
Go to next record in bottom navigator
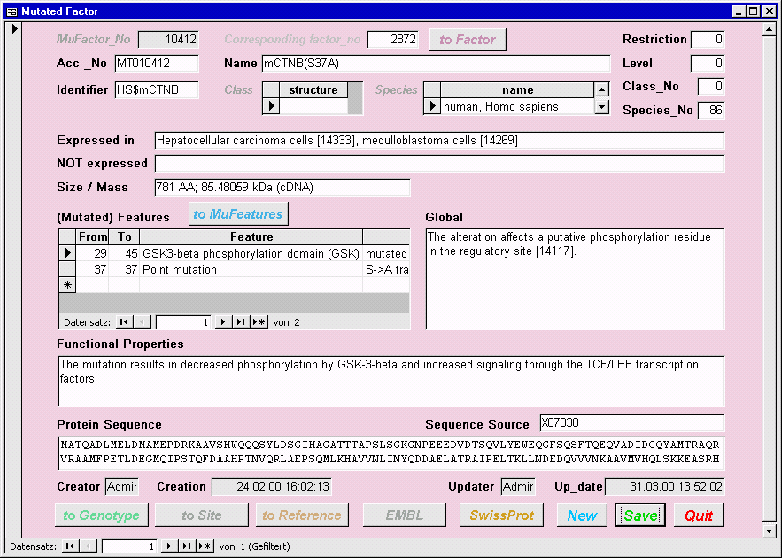170,546
